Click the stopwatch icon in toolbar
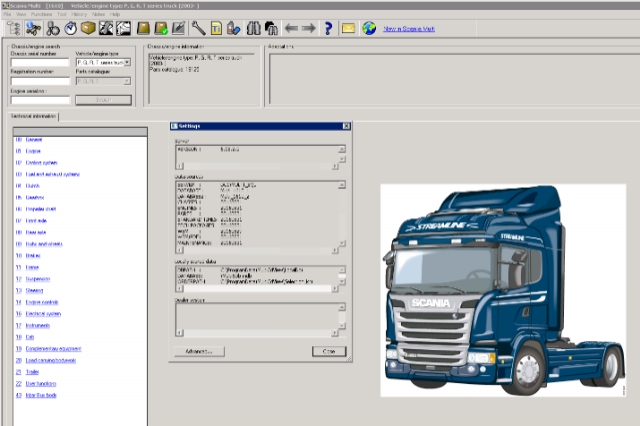The image size is (640, 426). coord(70,29)
